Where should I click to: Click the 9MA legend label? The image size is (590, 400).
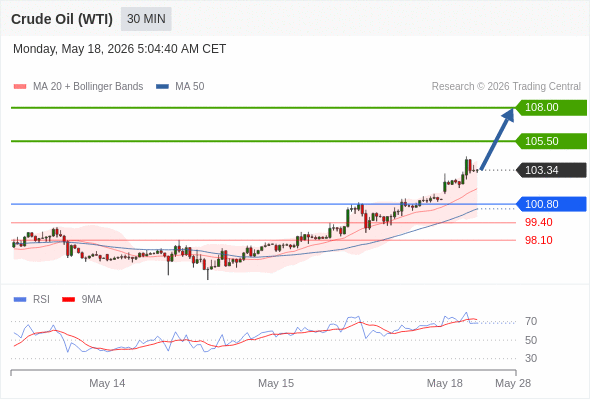[x=92, y=300]
